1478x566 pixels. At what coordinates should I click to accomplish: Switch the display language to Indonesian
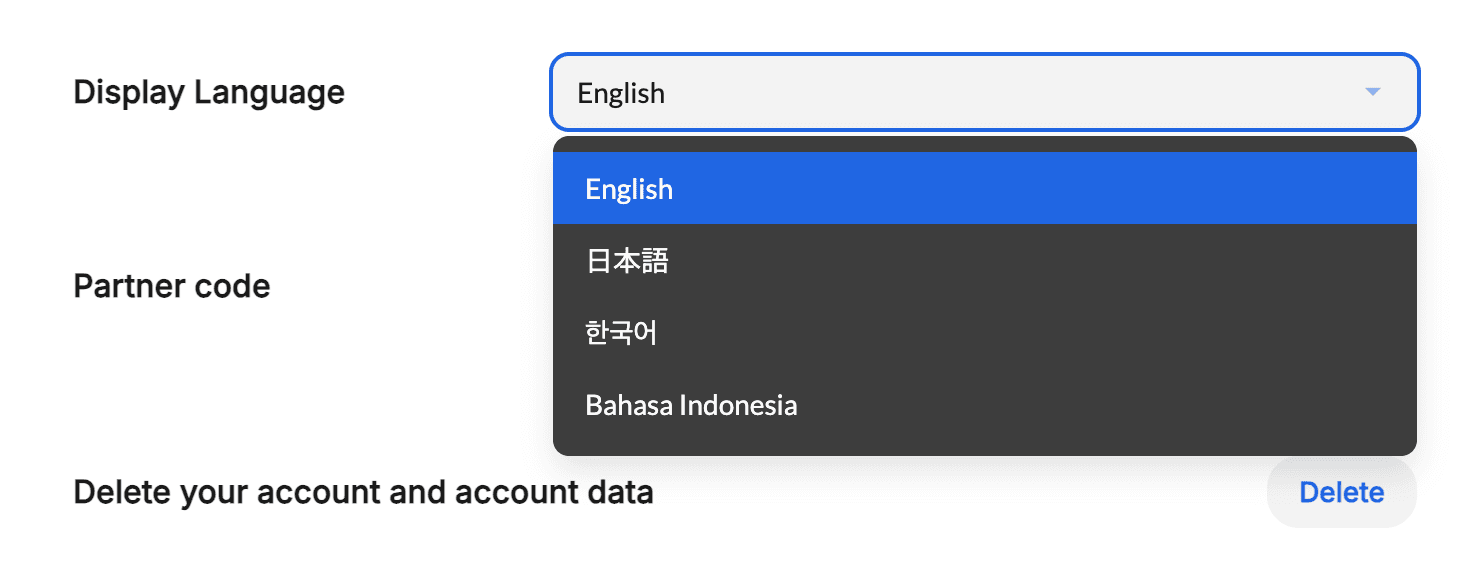coord(985,404)
